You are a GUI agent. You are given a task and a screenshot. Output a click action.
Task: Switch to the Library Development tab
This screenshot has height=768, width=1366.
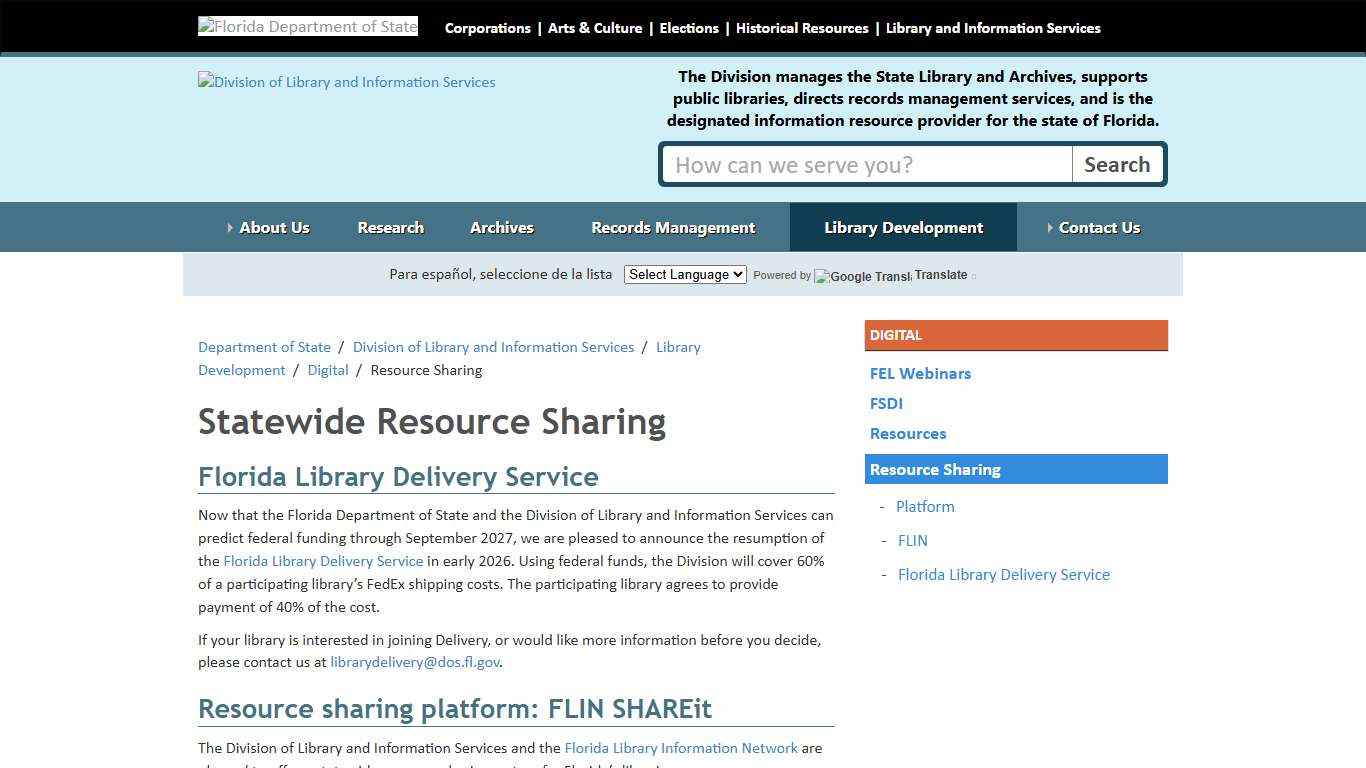(x=903, y=227)
